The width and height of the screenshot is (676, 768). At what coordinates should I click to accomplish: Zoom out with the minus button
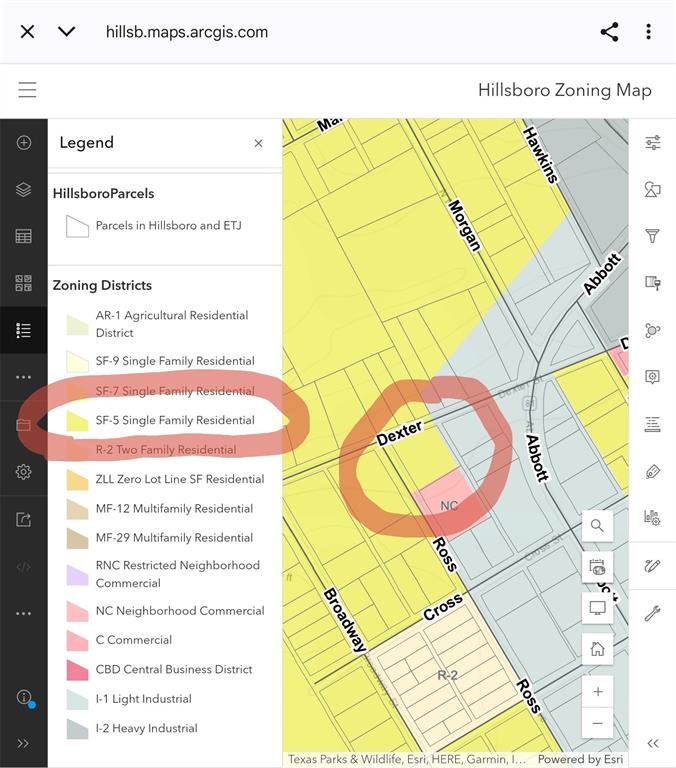click(597, 723)
